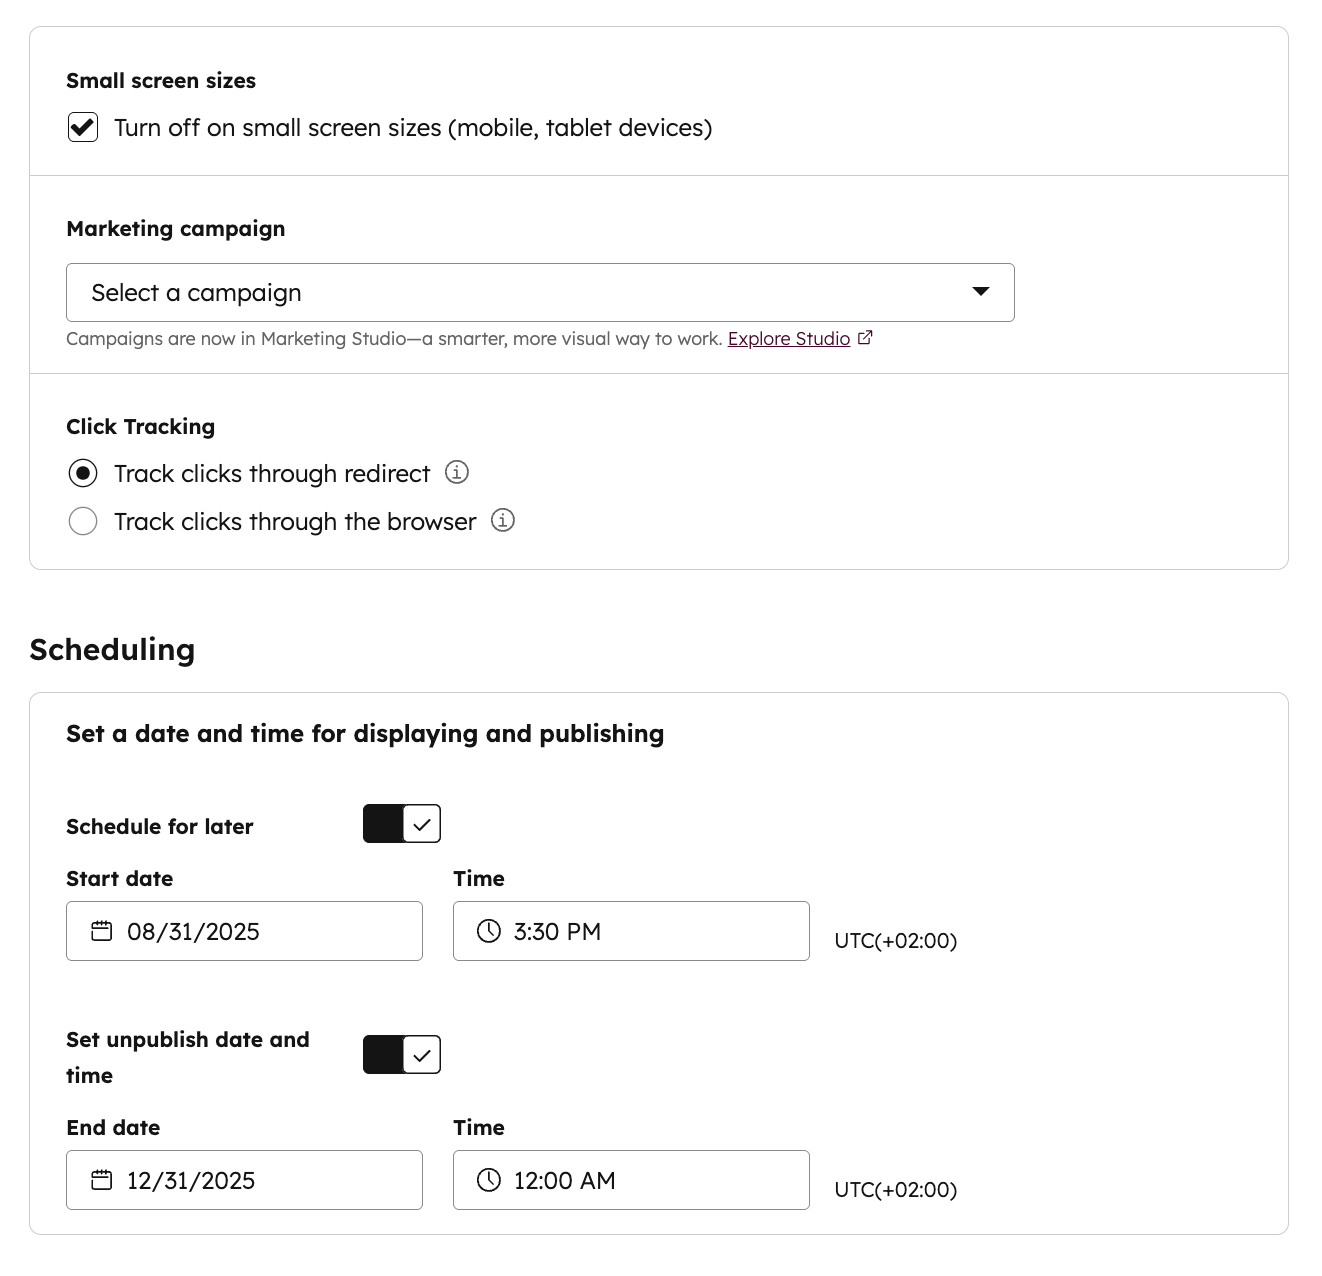Select Track clicks through the browser option

coord(83,521)
